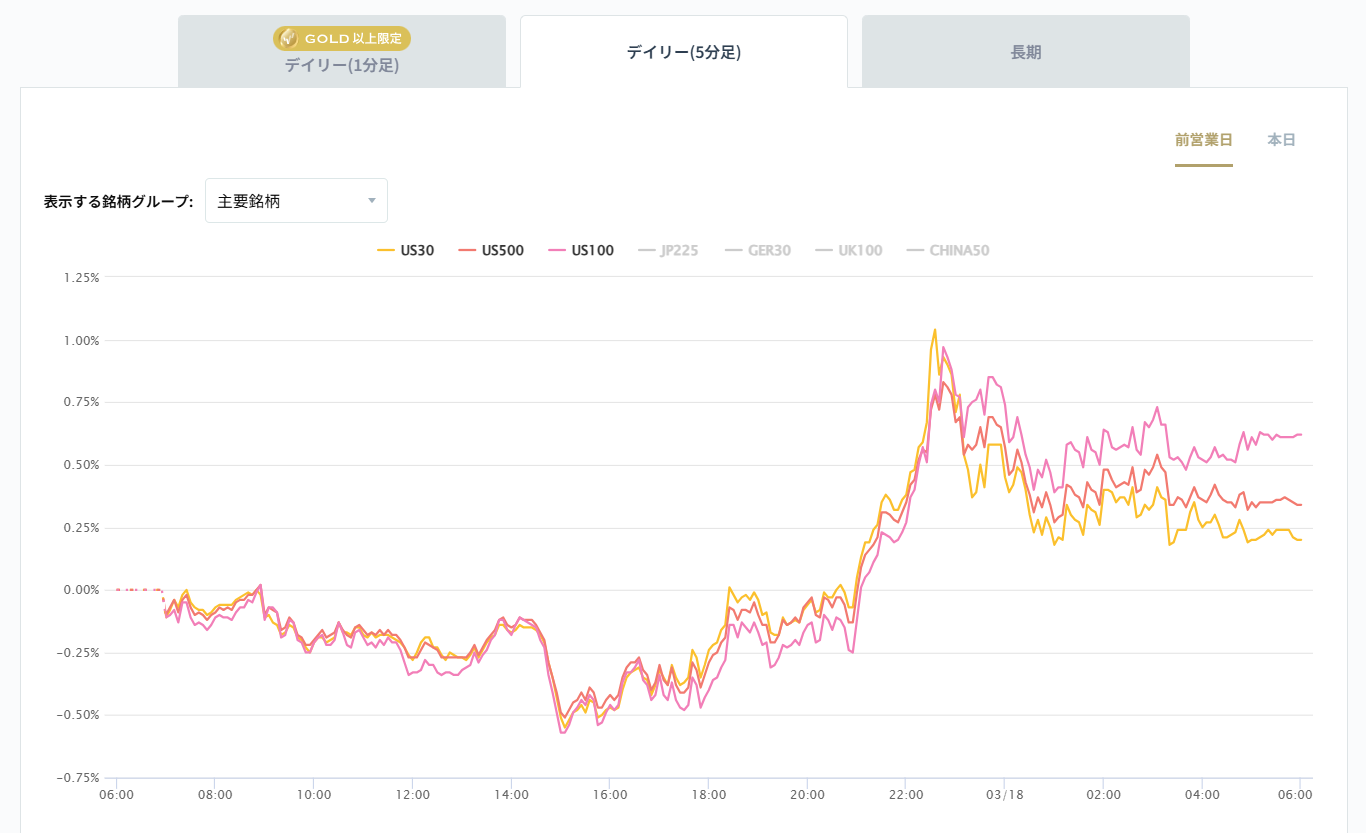Open the 長期 tab
1366x833 pixels.
coord(1026,53)
